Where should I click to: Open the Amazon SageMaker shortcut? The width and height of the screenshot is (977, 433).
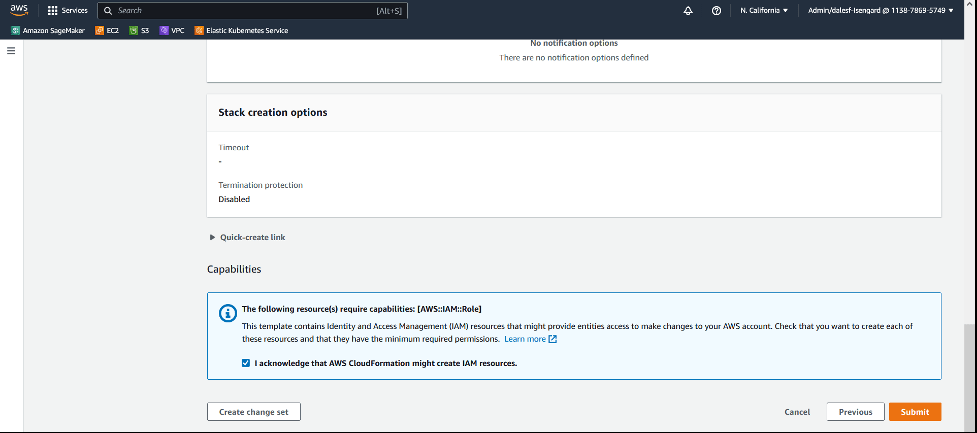click(x=49, y=30)
